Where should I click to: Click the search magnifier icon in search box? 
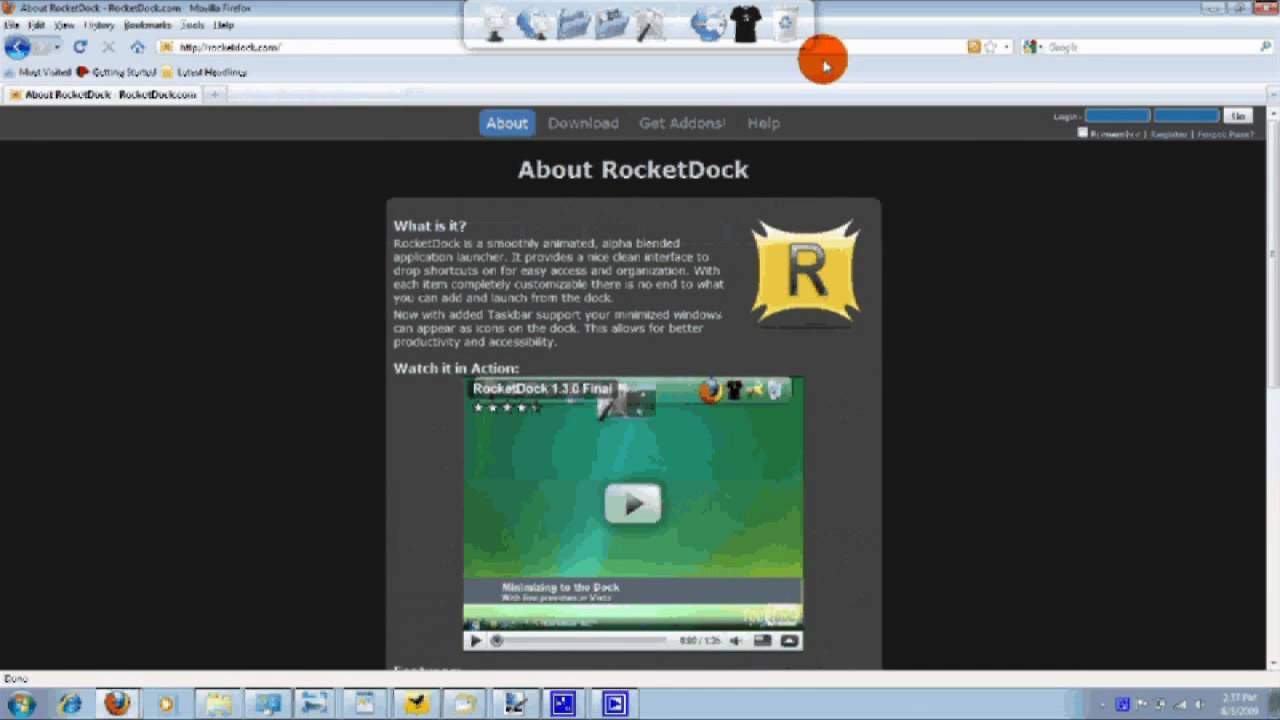1265,47
